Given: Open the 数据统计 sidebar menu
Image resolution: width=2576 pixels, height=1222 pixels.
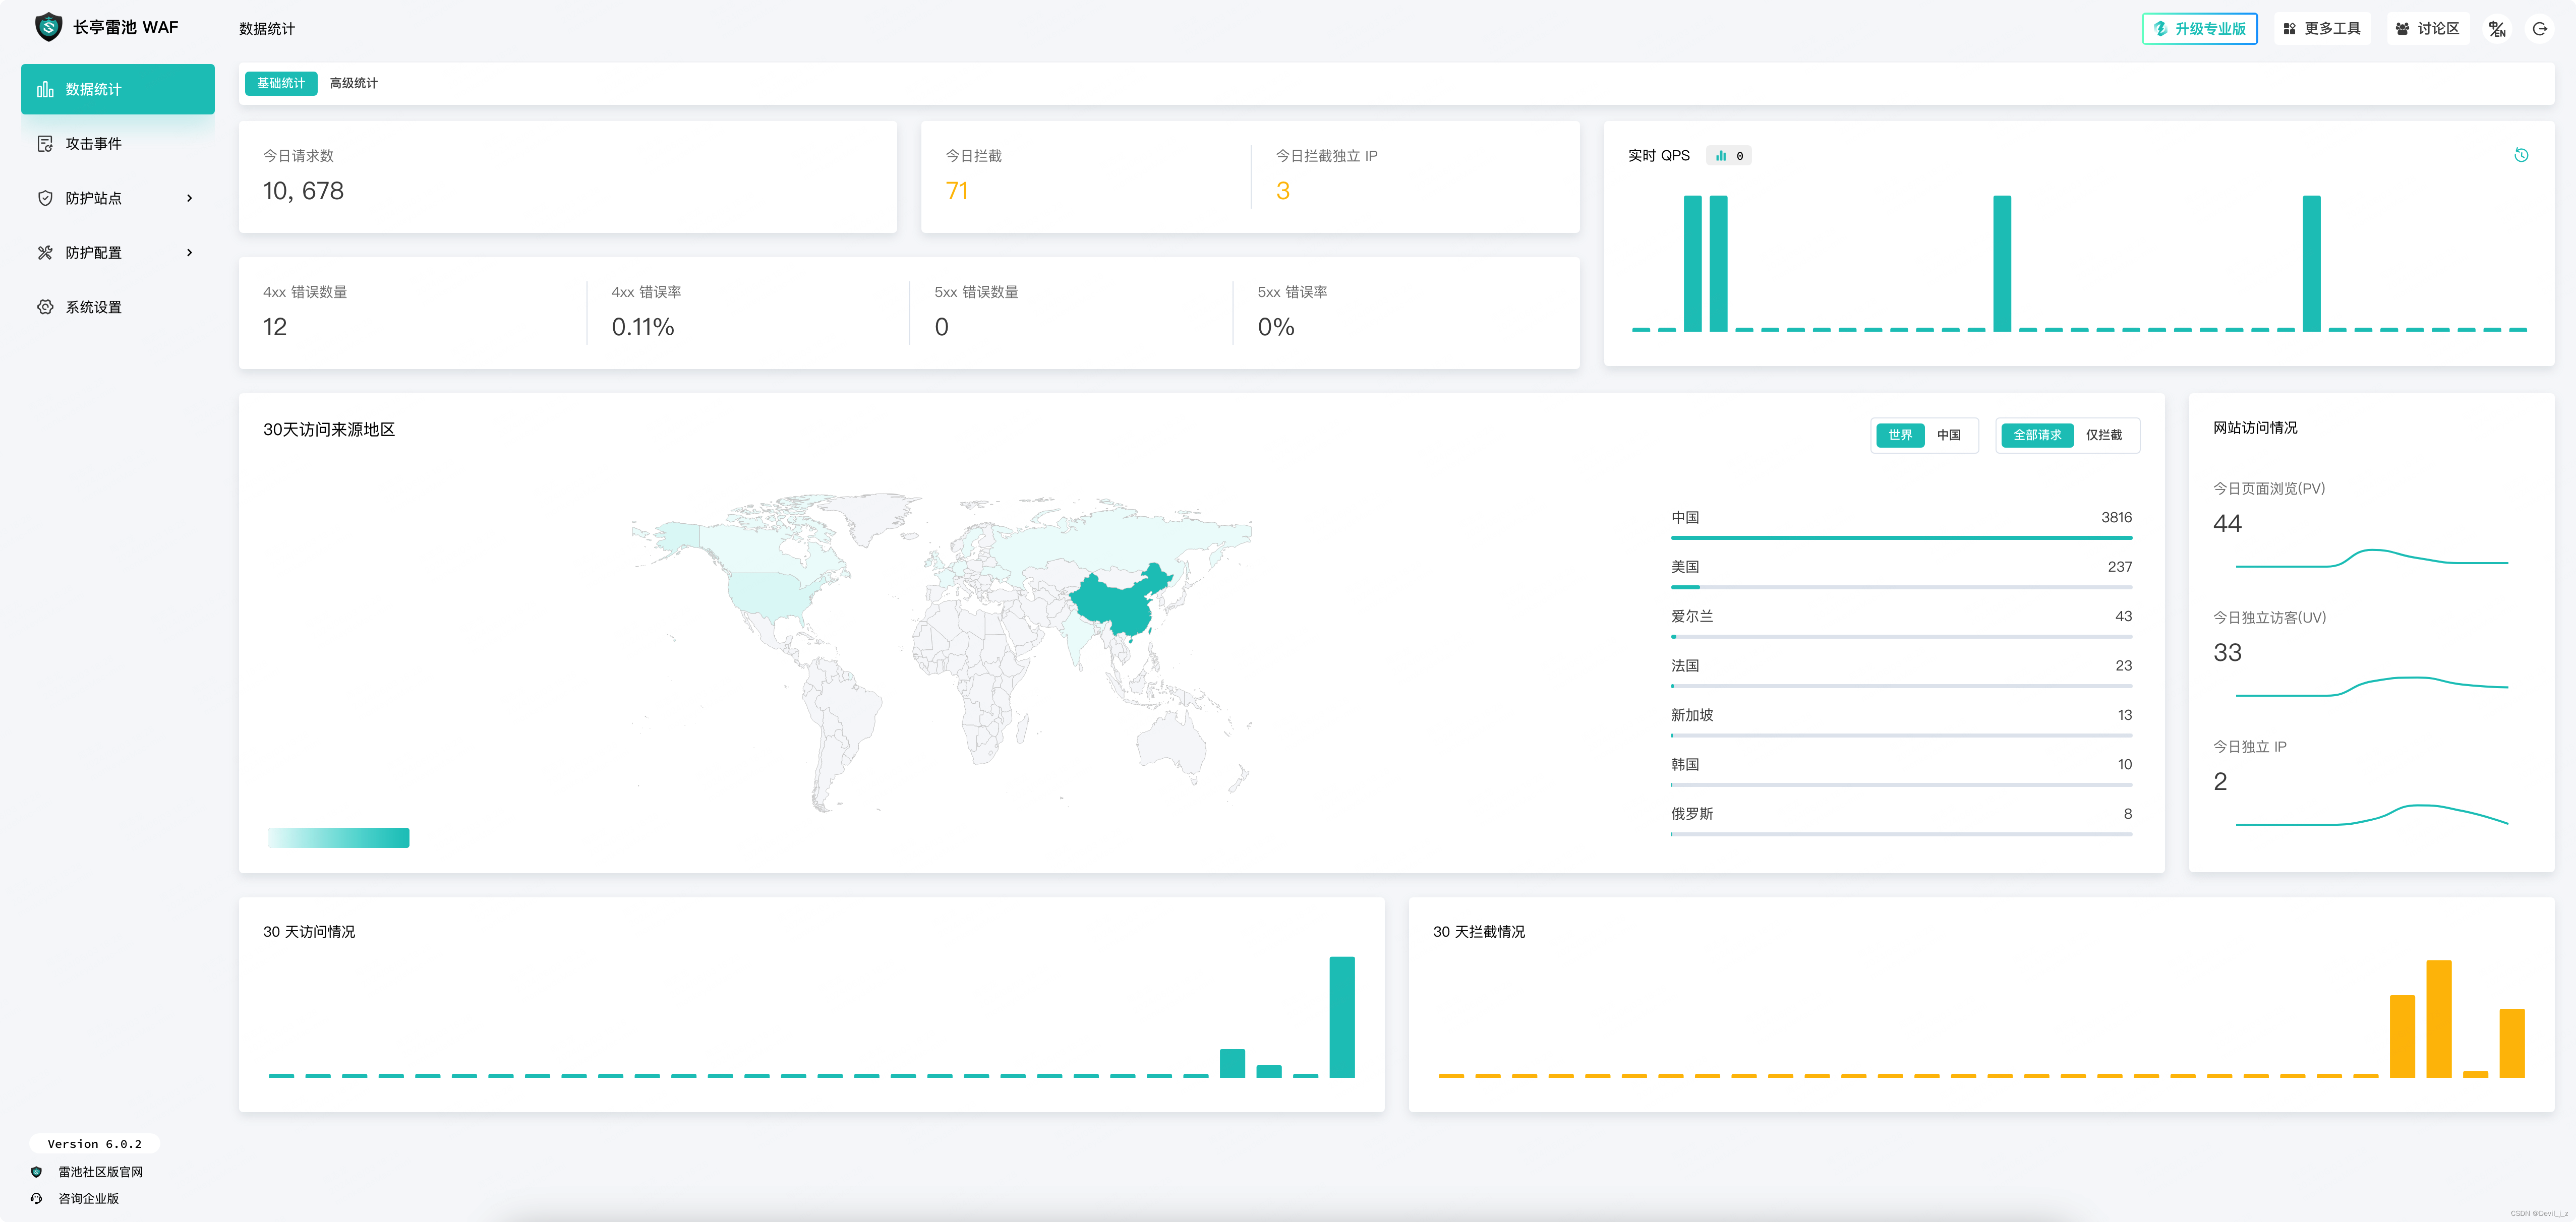Looking at the screenshot, I should click(x=117, y=89).
